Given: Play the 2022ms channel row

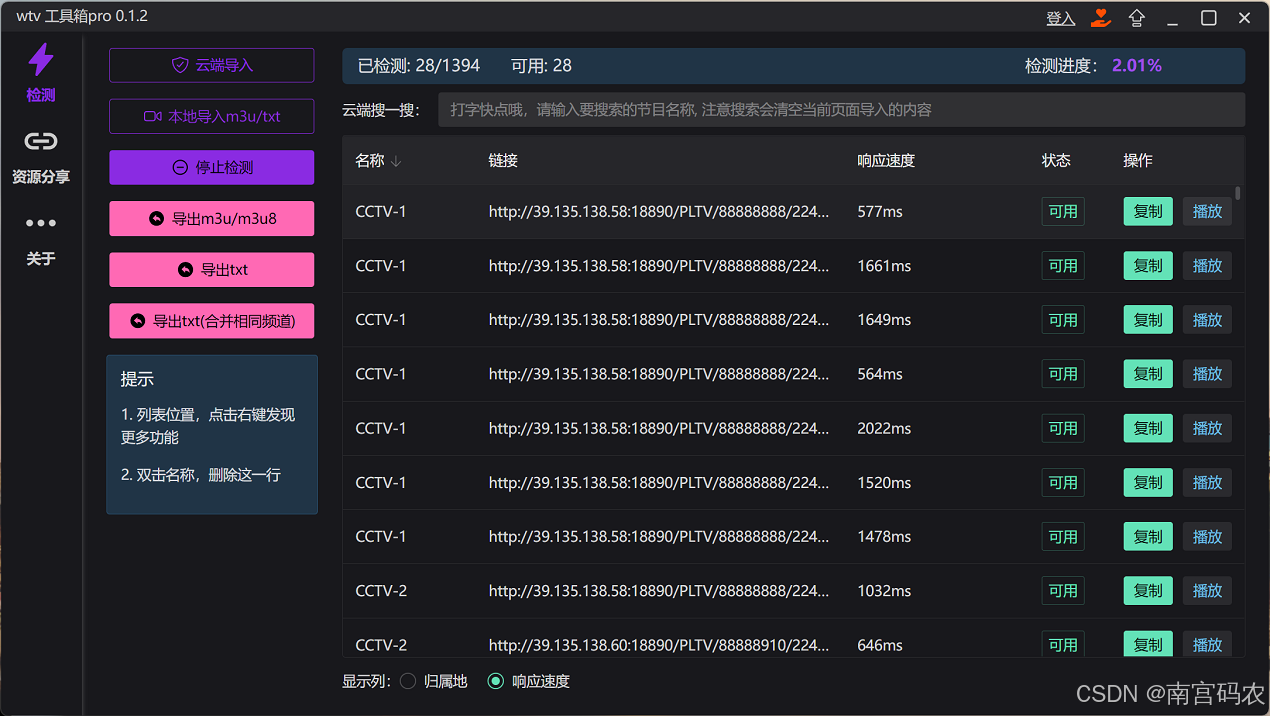Looking at the screenshot, I should pyautogui.click(x=1207, y=427).
